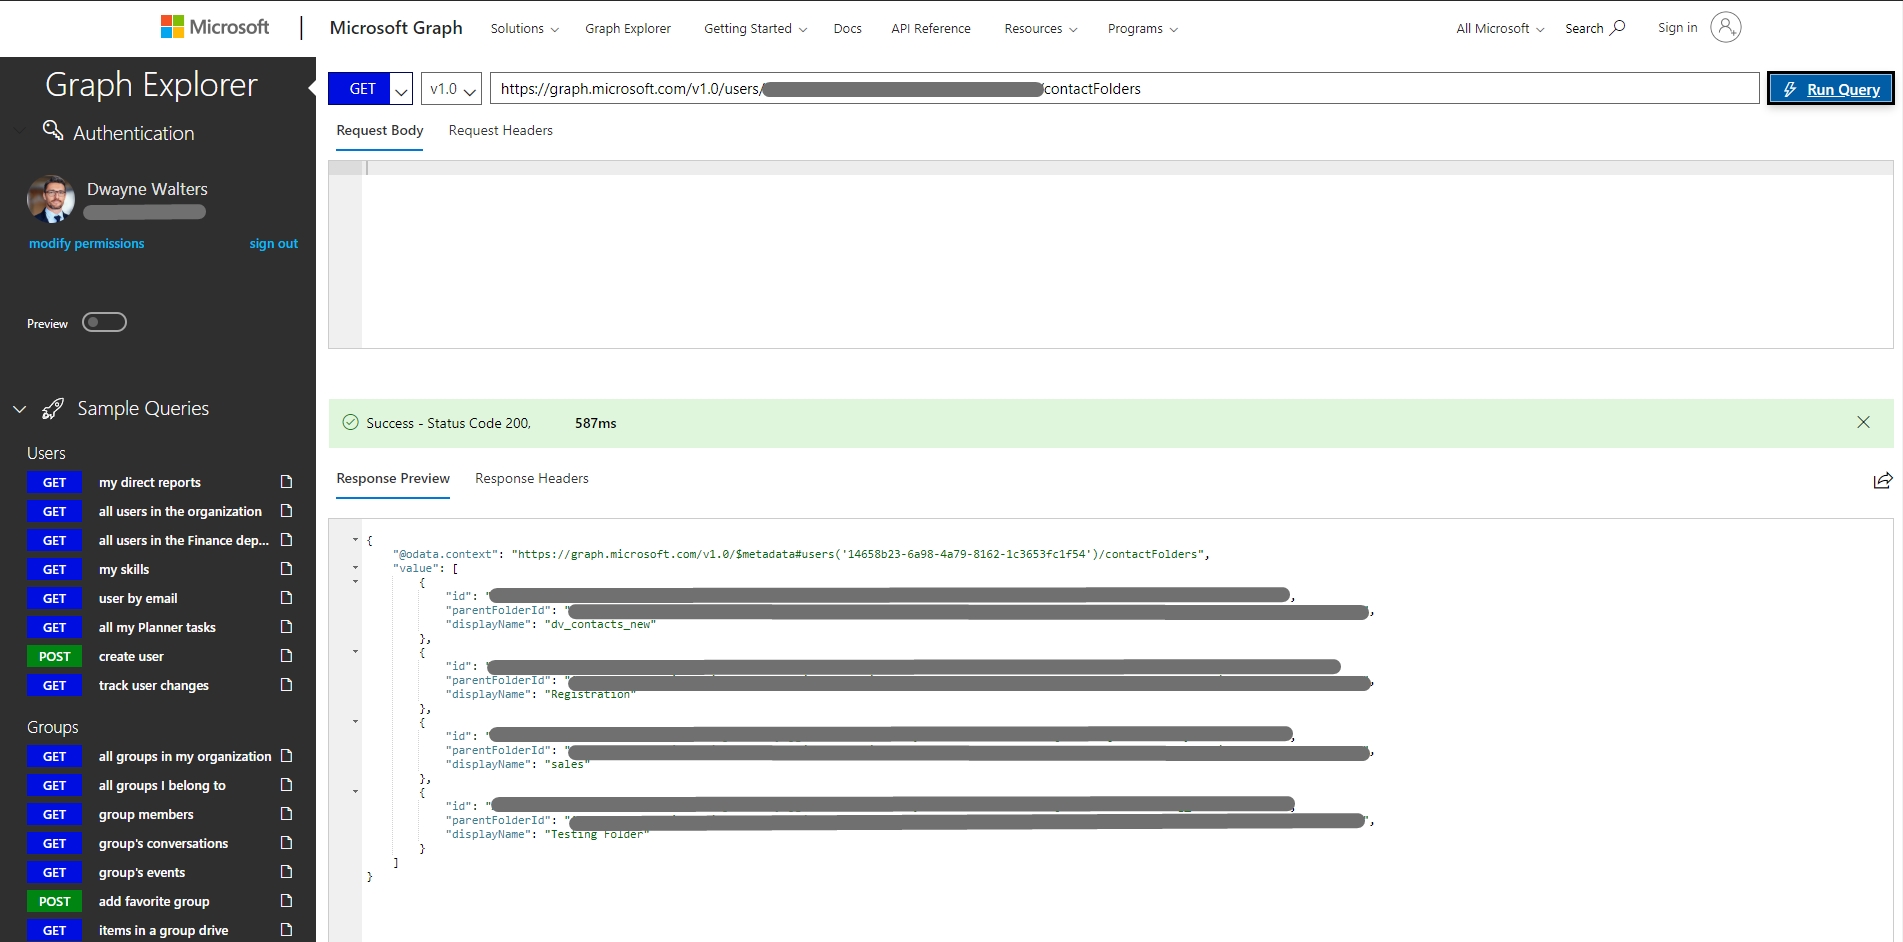Viewport: 1903px width, 942px height.
Task: Open docs icon for create user
Action: pos(286,656)
